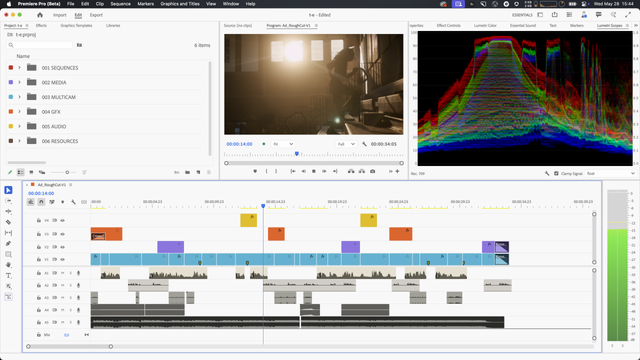Select the Rectangle tool

(x=8, y=254)
